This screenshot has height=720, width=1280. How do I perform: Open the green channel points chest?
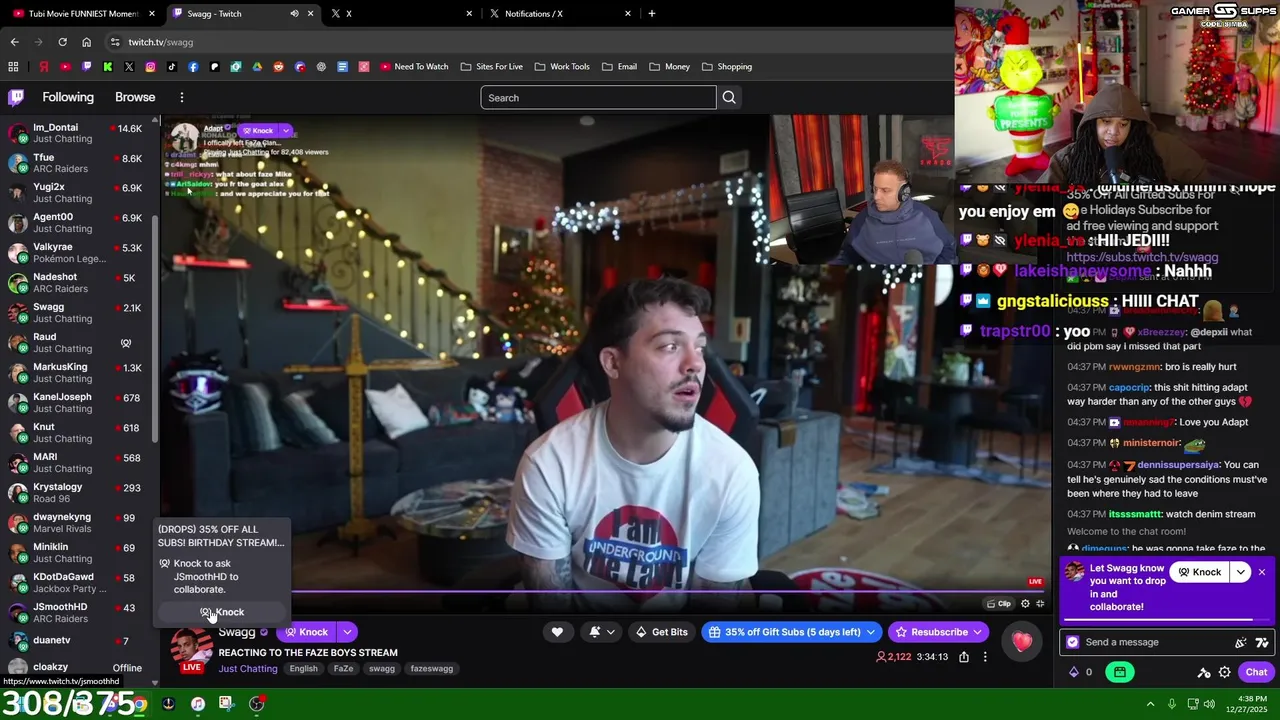(1120, 672)
